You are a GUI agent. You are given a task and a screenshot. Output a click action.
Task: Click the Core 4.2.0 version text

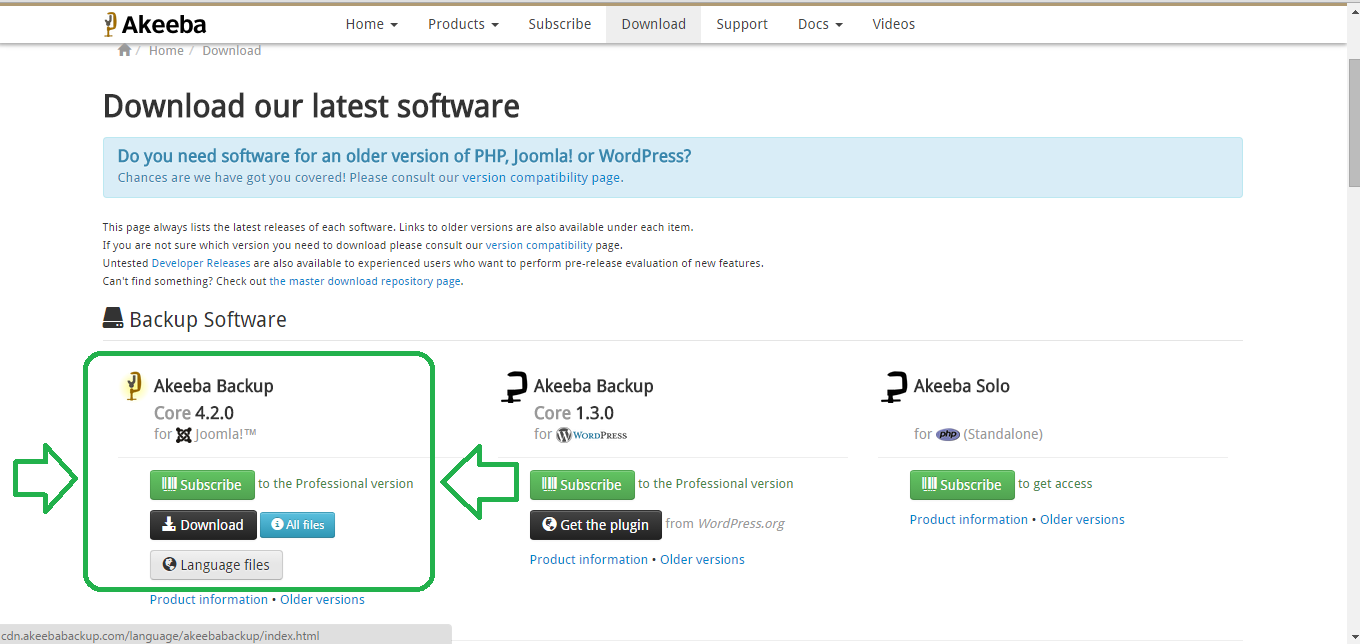pyautogui.click(x=194, y=413)
